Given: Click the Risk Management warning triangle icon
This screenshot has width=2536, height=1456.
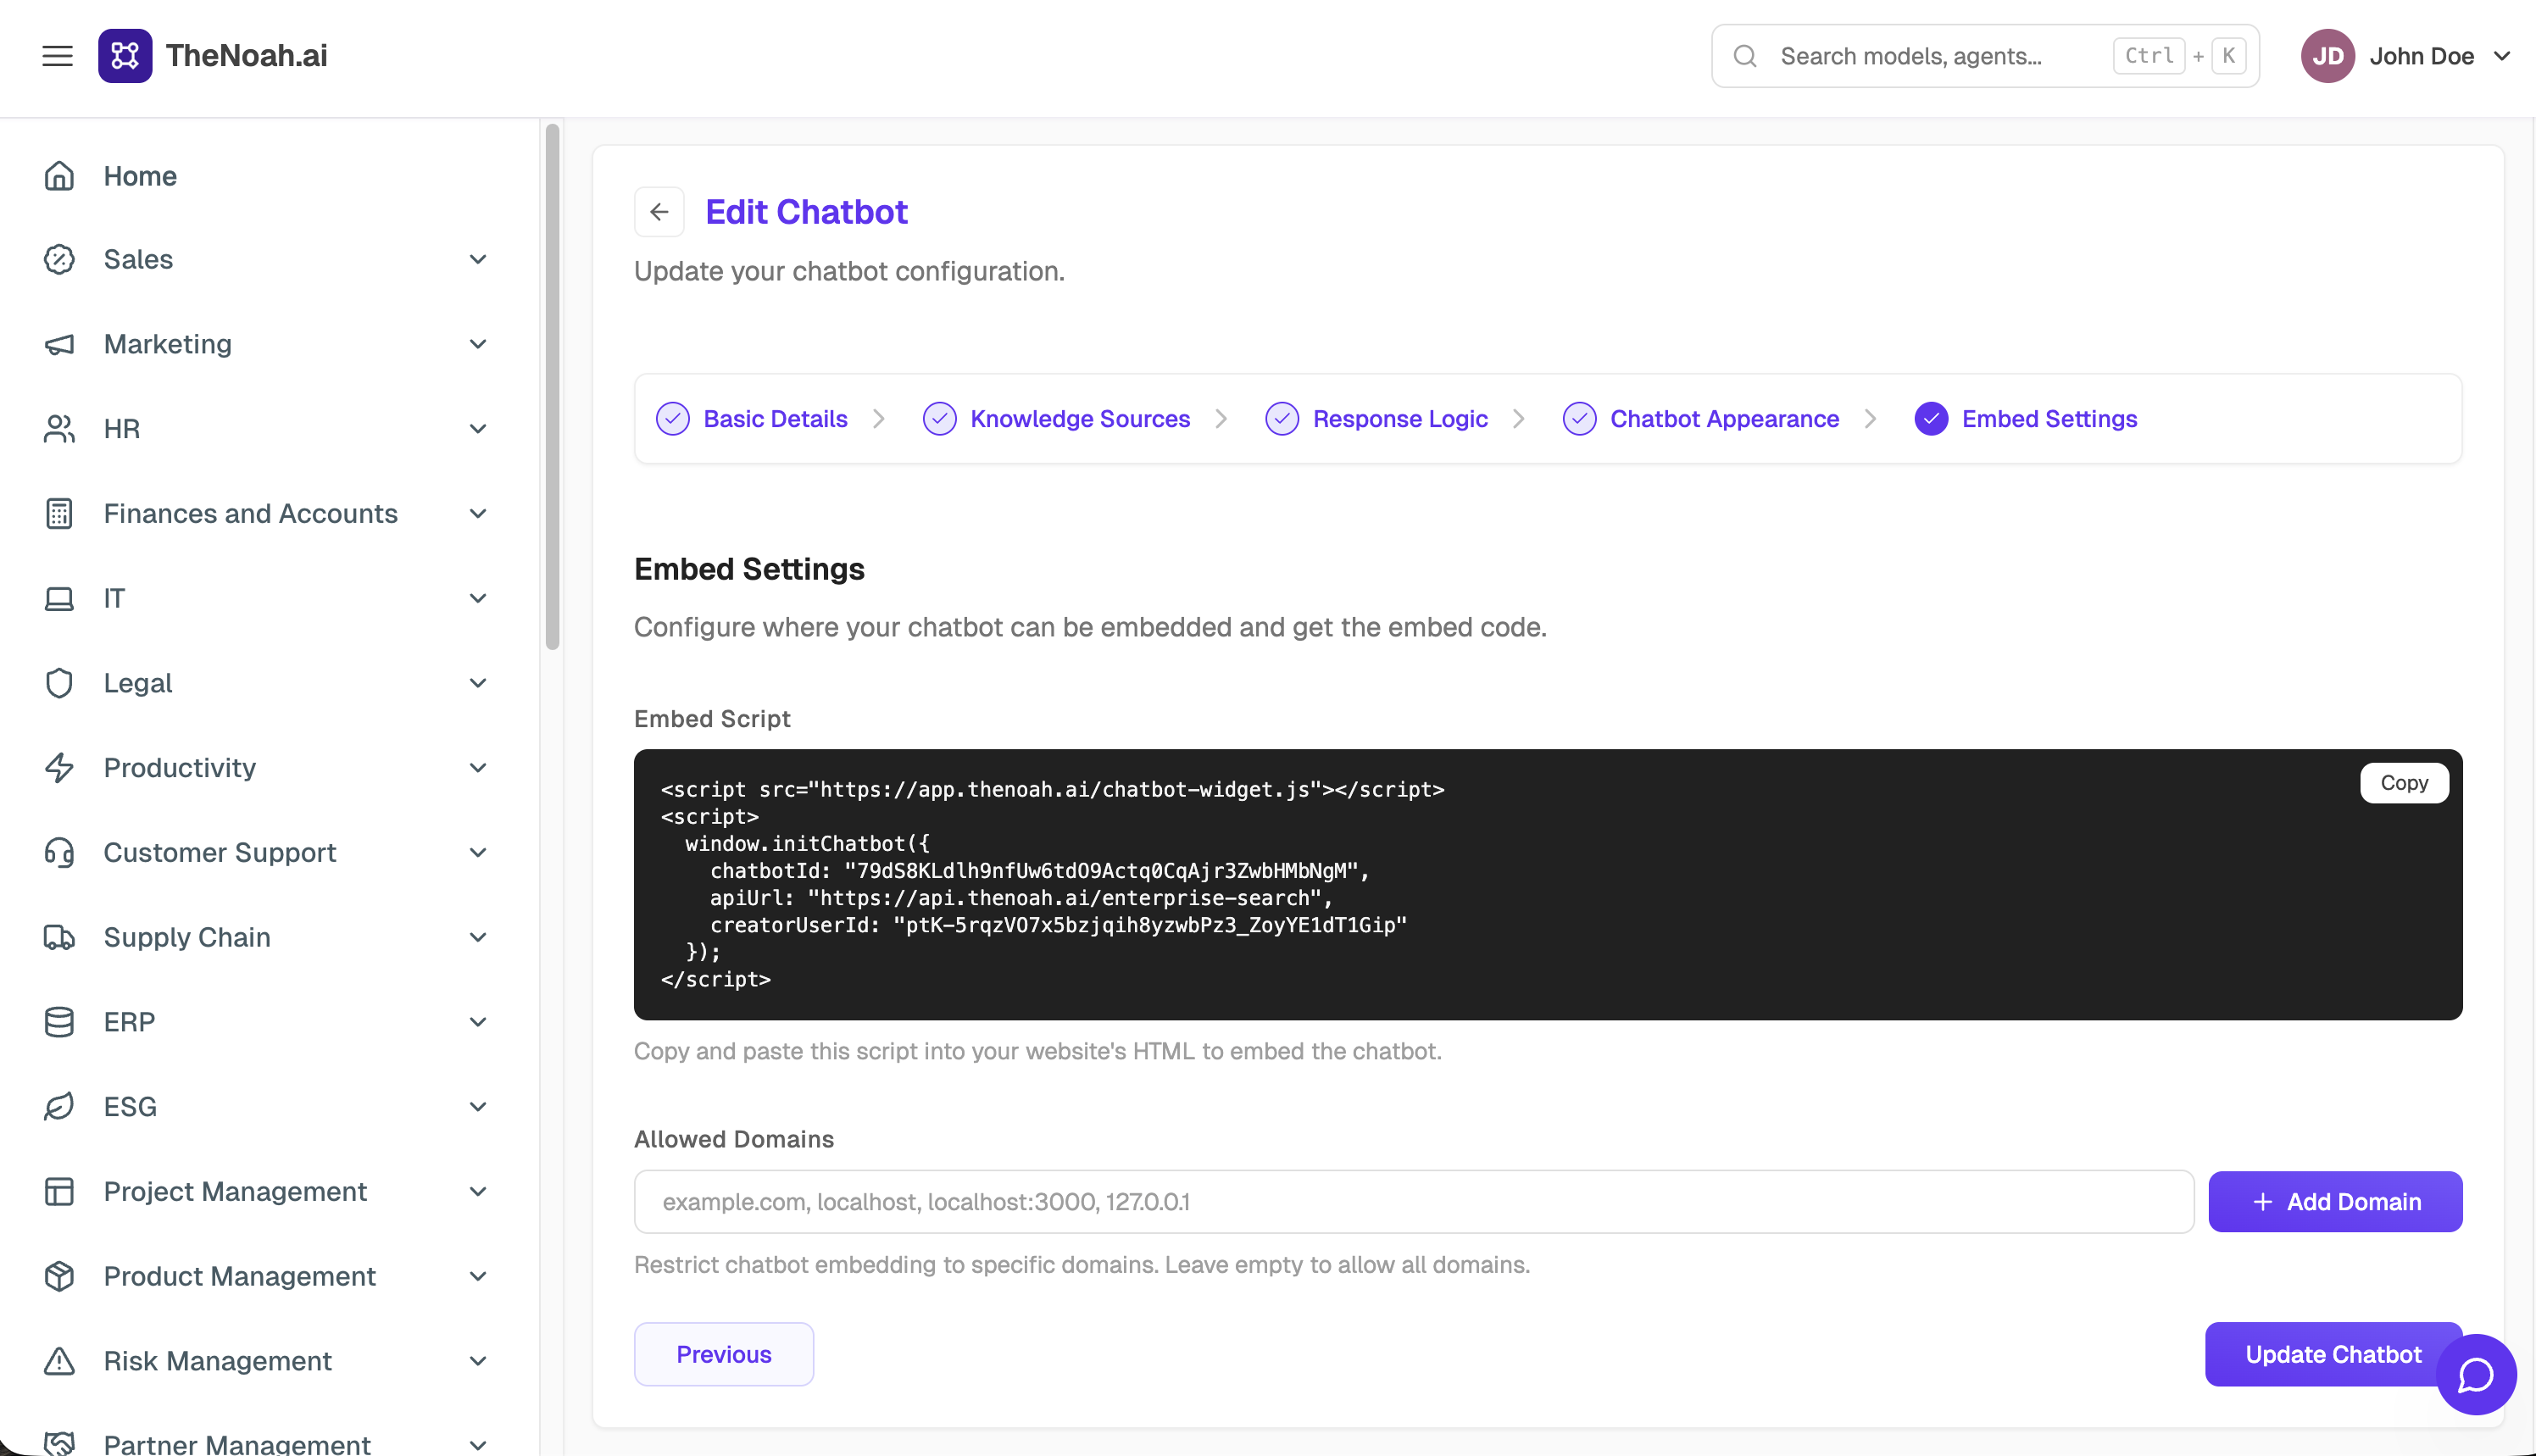Looking at the screenshot, I should point(59,1361).
